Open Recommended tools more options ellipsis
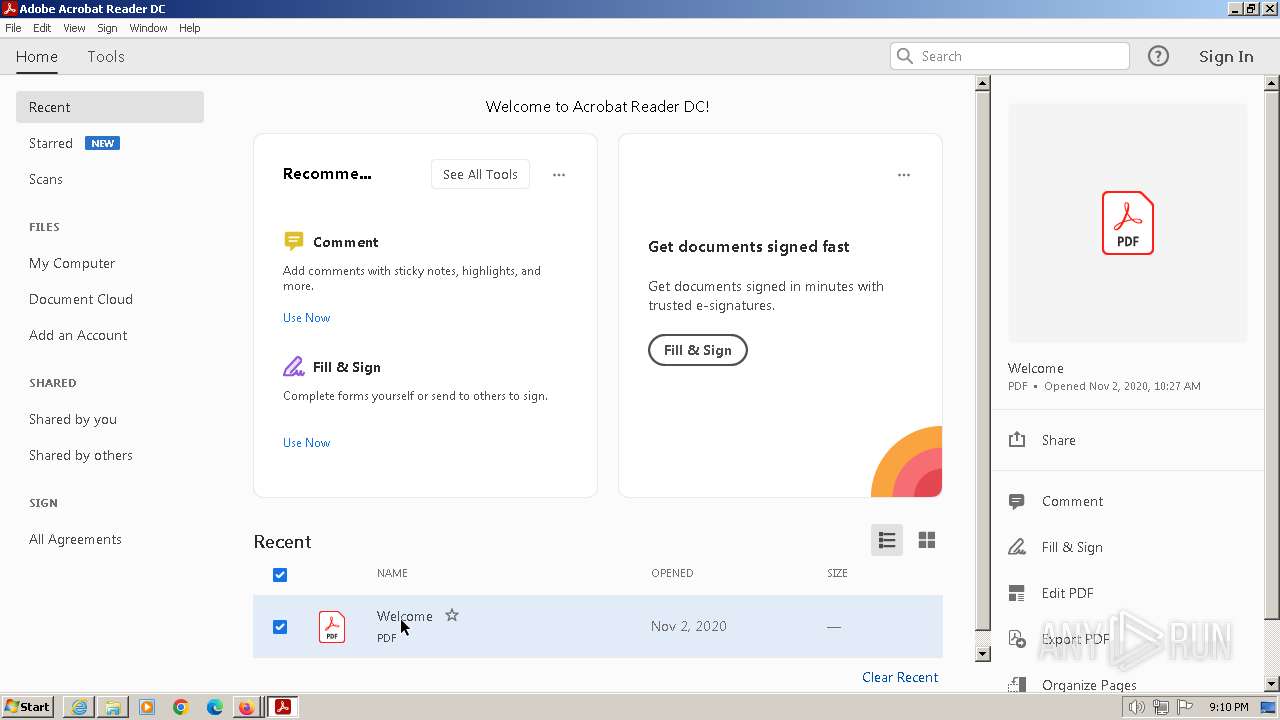This screenshot has width=1280, height=720. click(x=559, y=174)
